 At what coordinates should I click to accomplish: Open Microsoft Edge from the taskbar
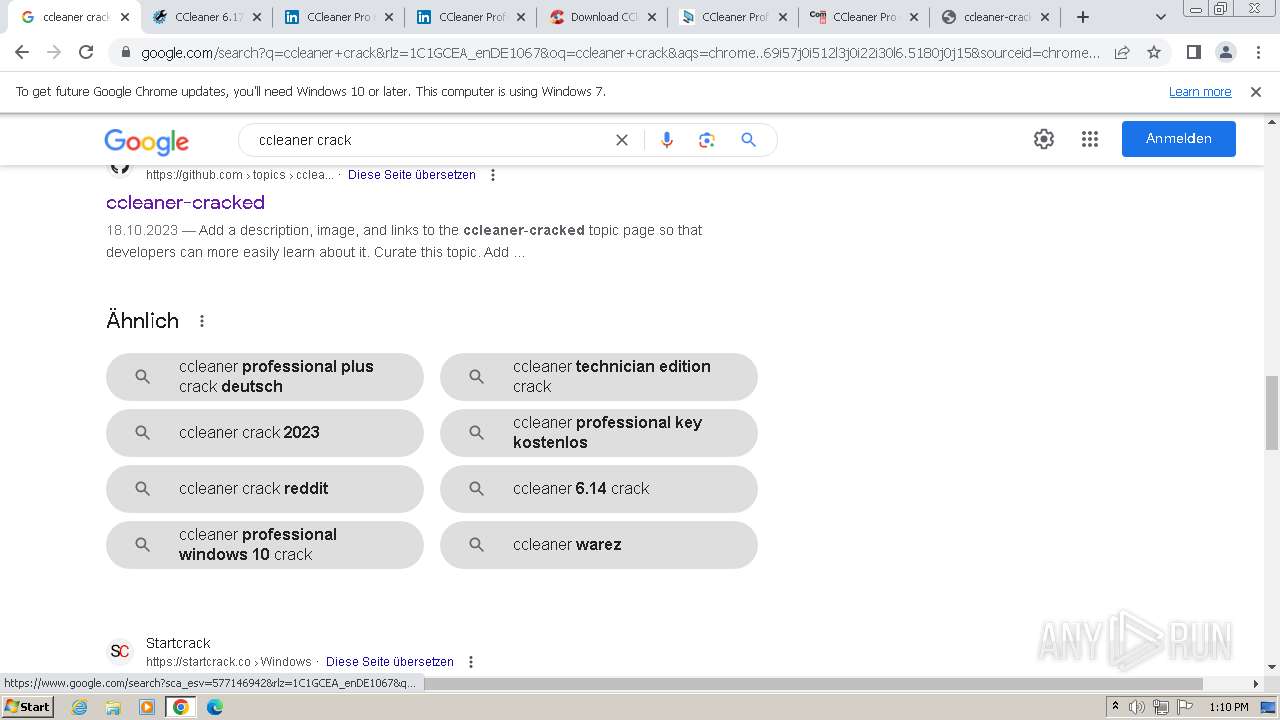pyautogui.click(x=214, y=707)
